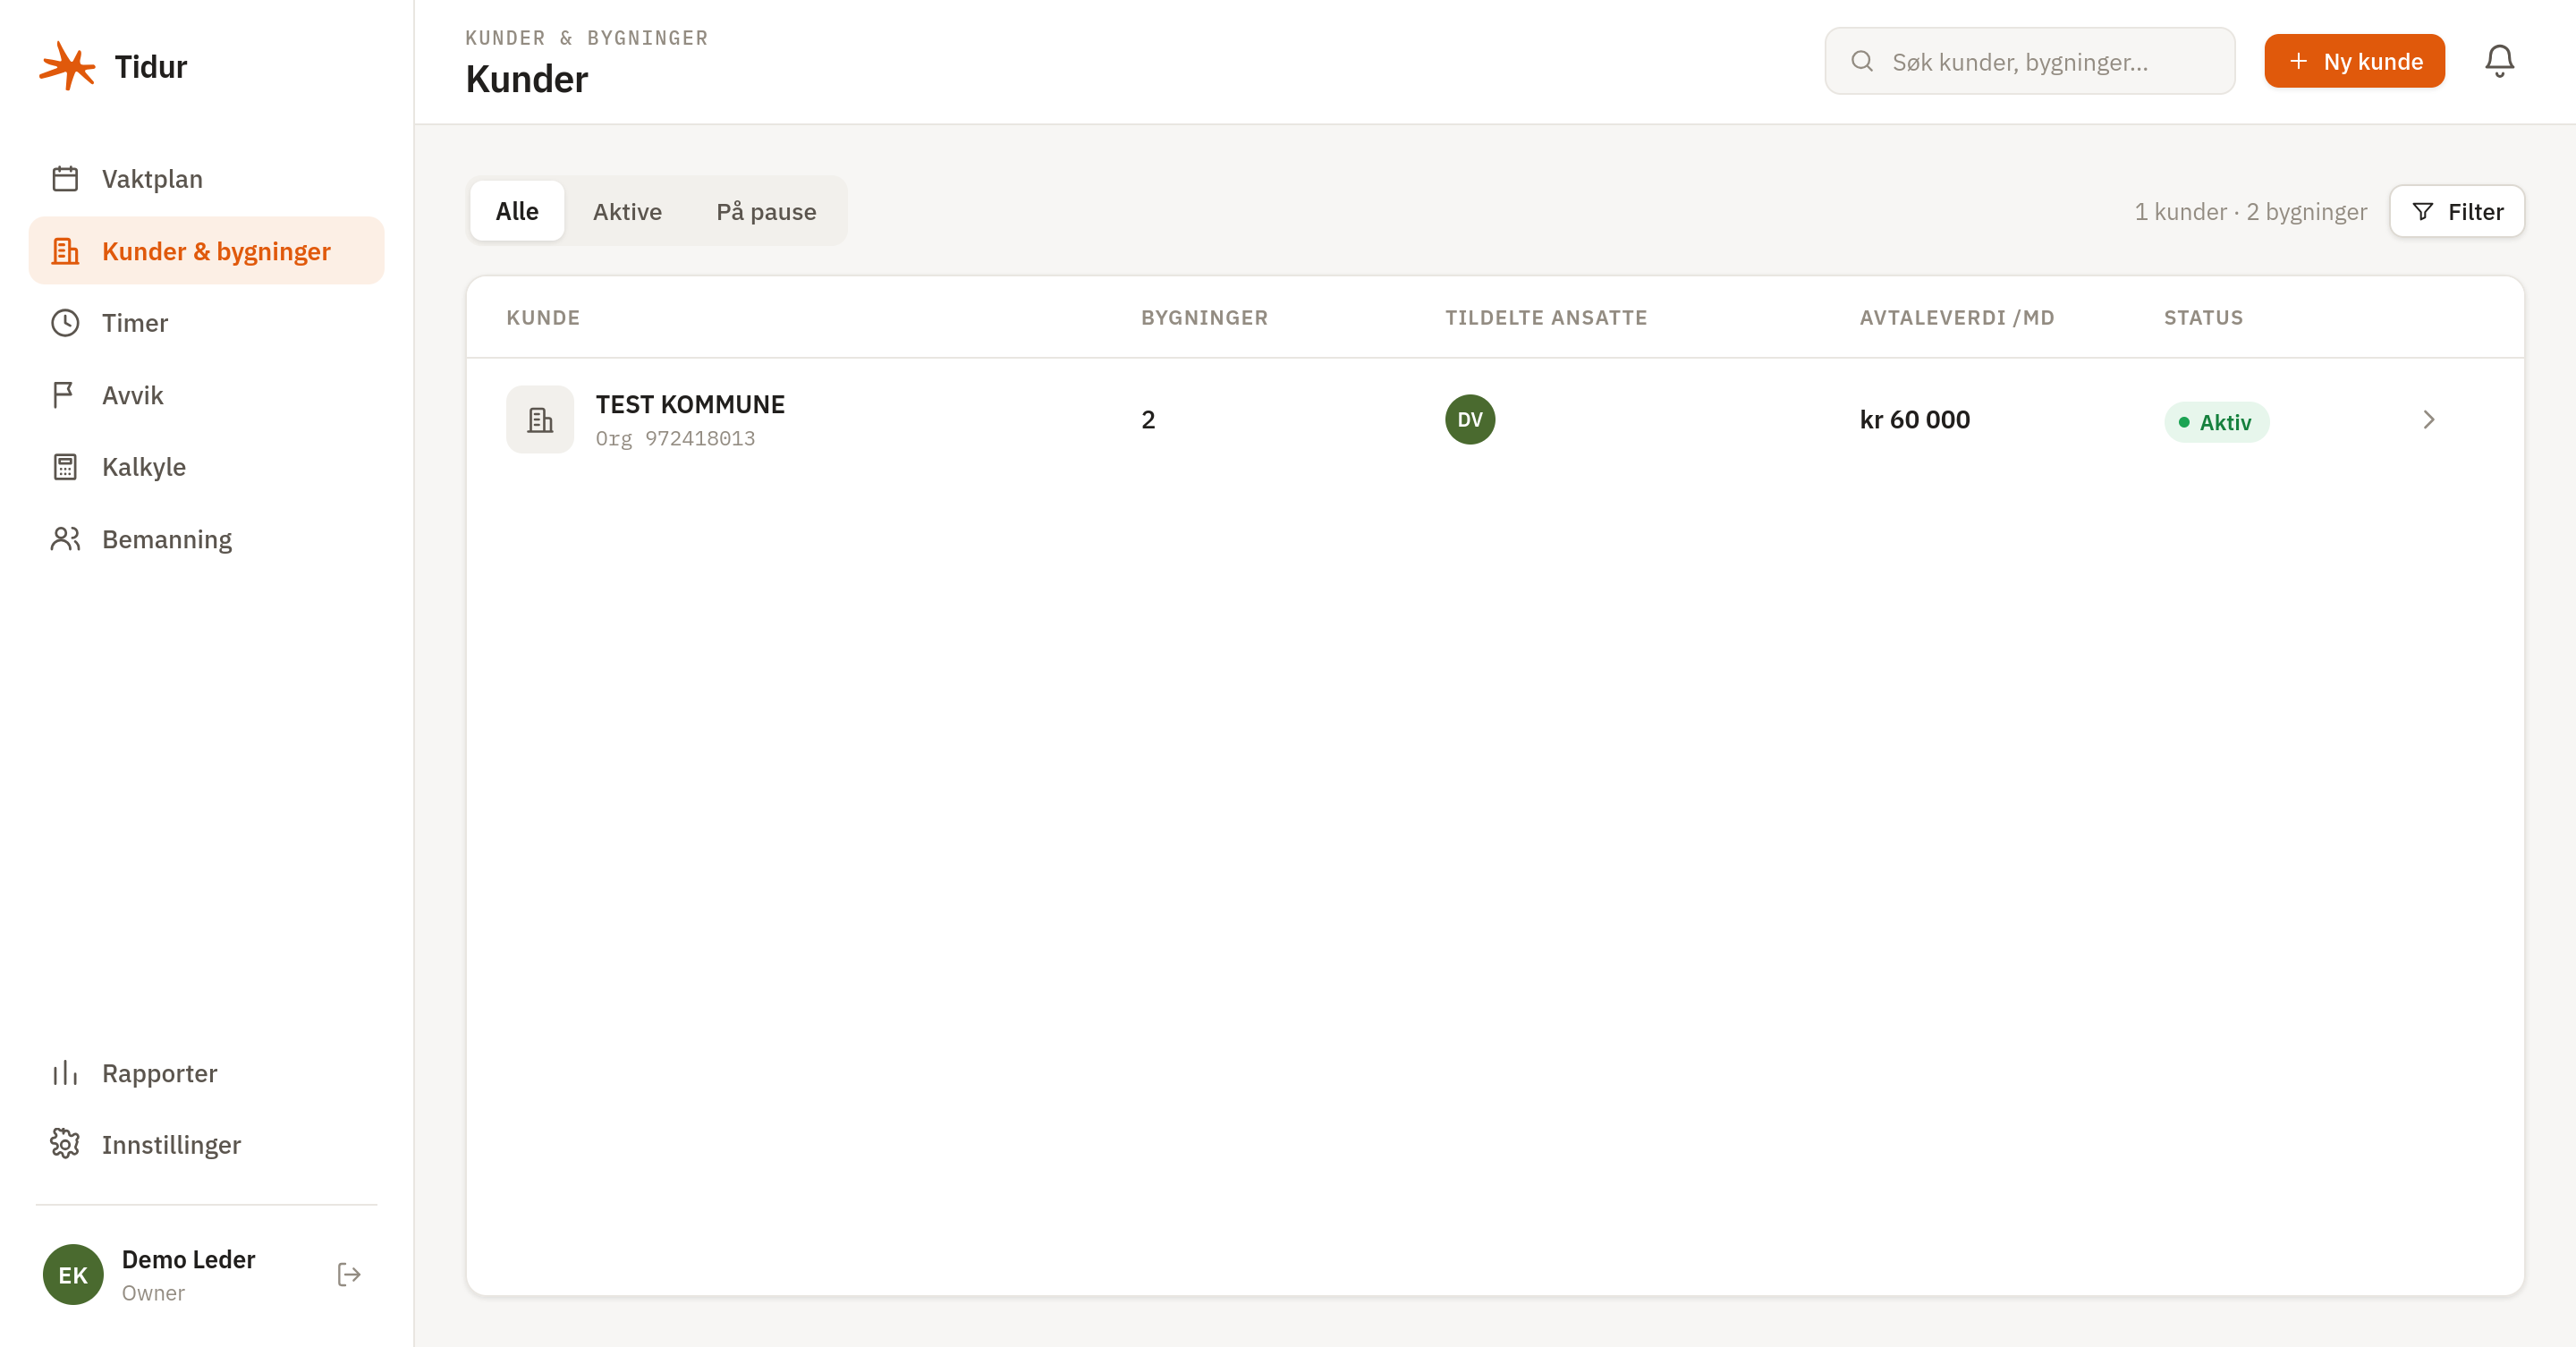Click the AVTALEVERDI /MD column header
Image resolution: width=2576 pixels, height=1347 pixels.
[1956, 318]
